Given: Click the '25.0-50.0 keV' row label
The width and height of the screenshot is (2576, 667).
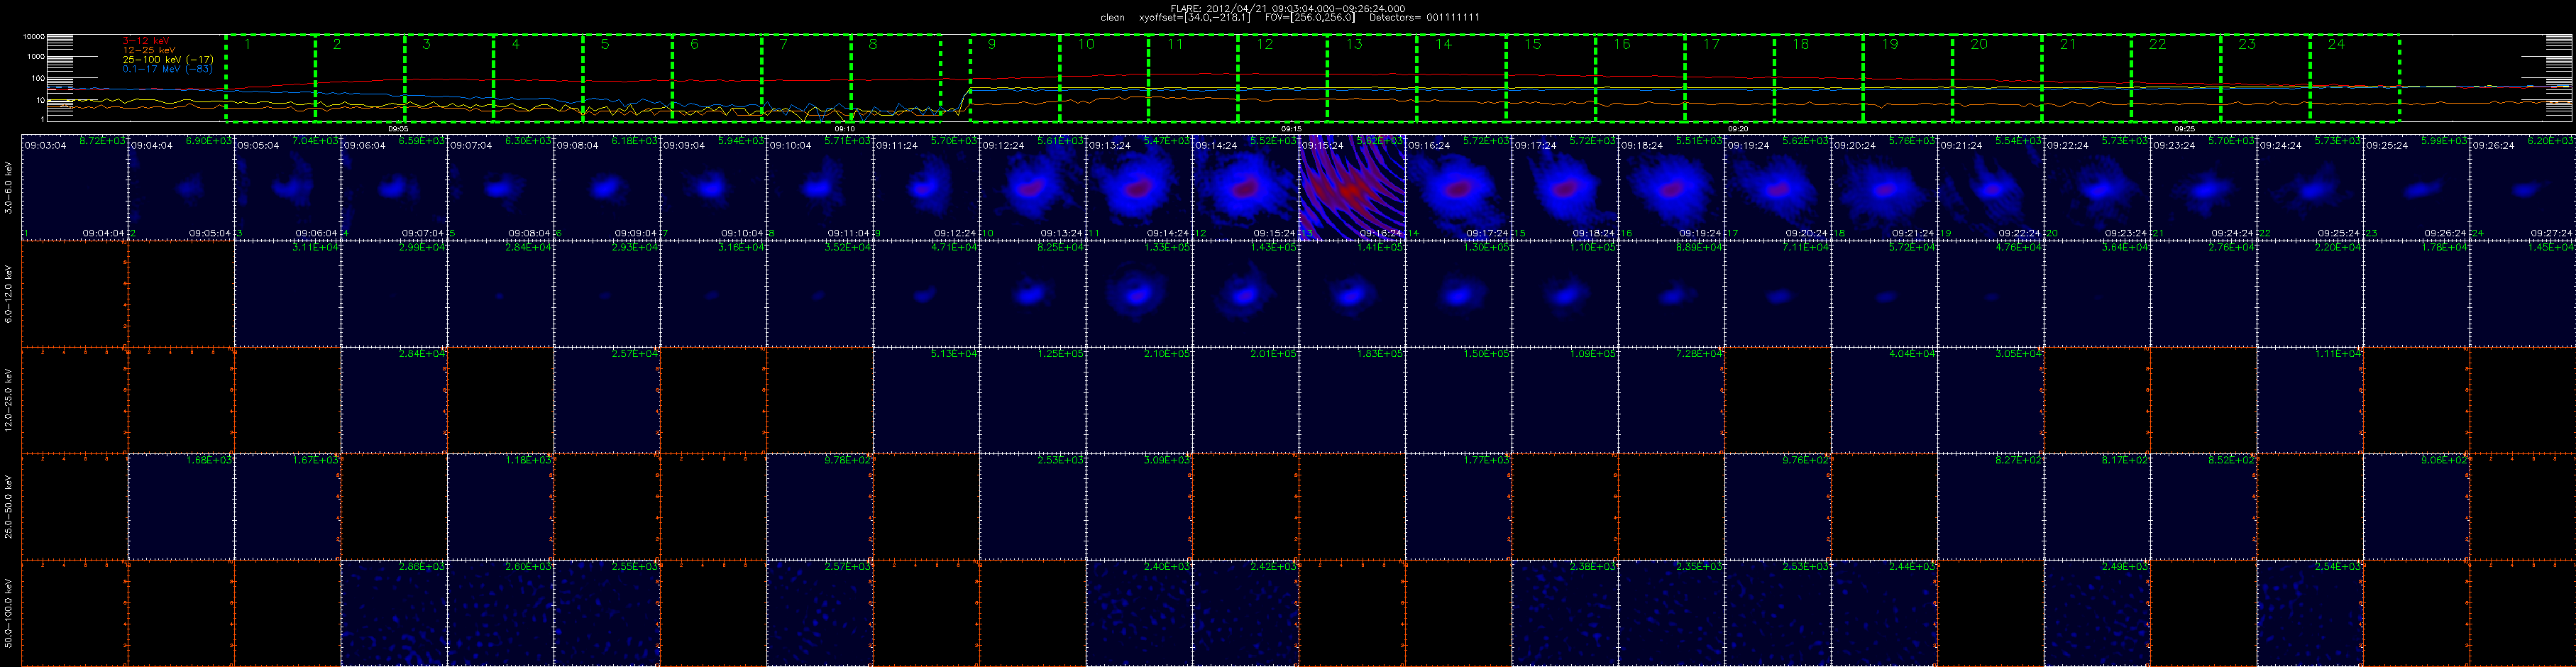Looking at the screenshot, I should click(9, 507).
